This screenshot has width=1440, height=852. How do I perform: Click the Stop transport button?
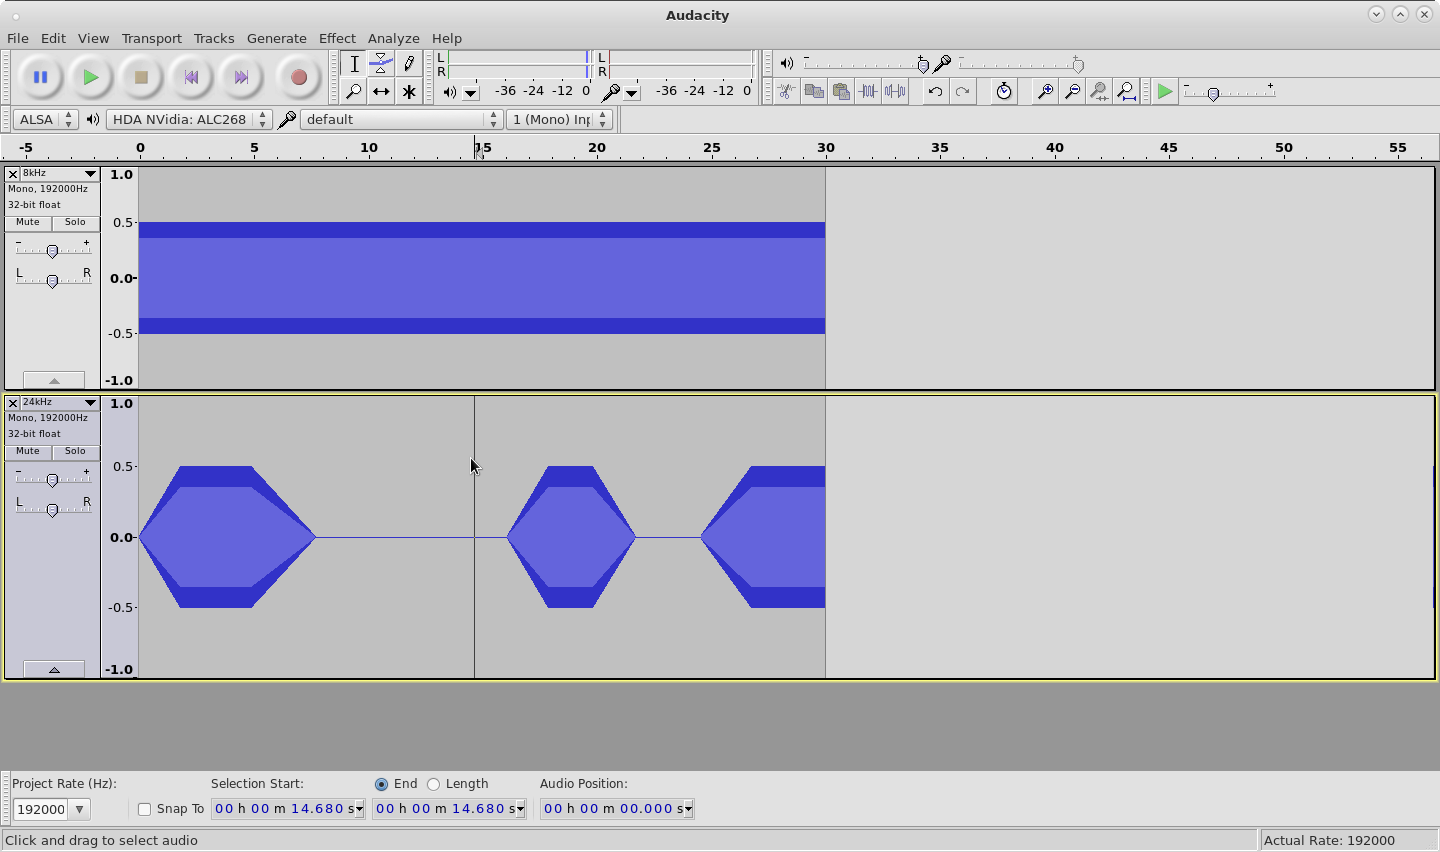141,77
